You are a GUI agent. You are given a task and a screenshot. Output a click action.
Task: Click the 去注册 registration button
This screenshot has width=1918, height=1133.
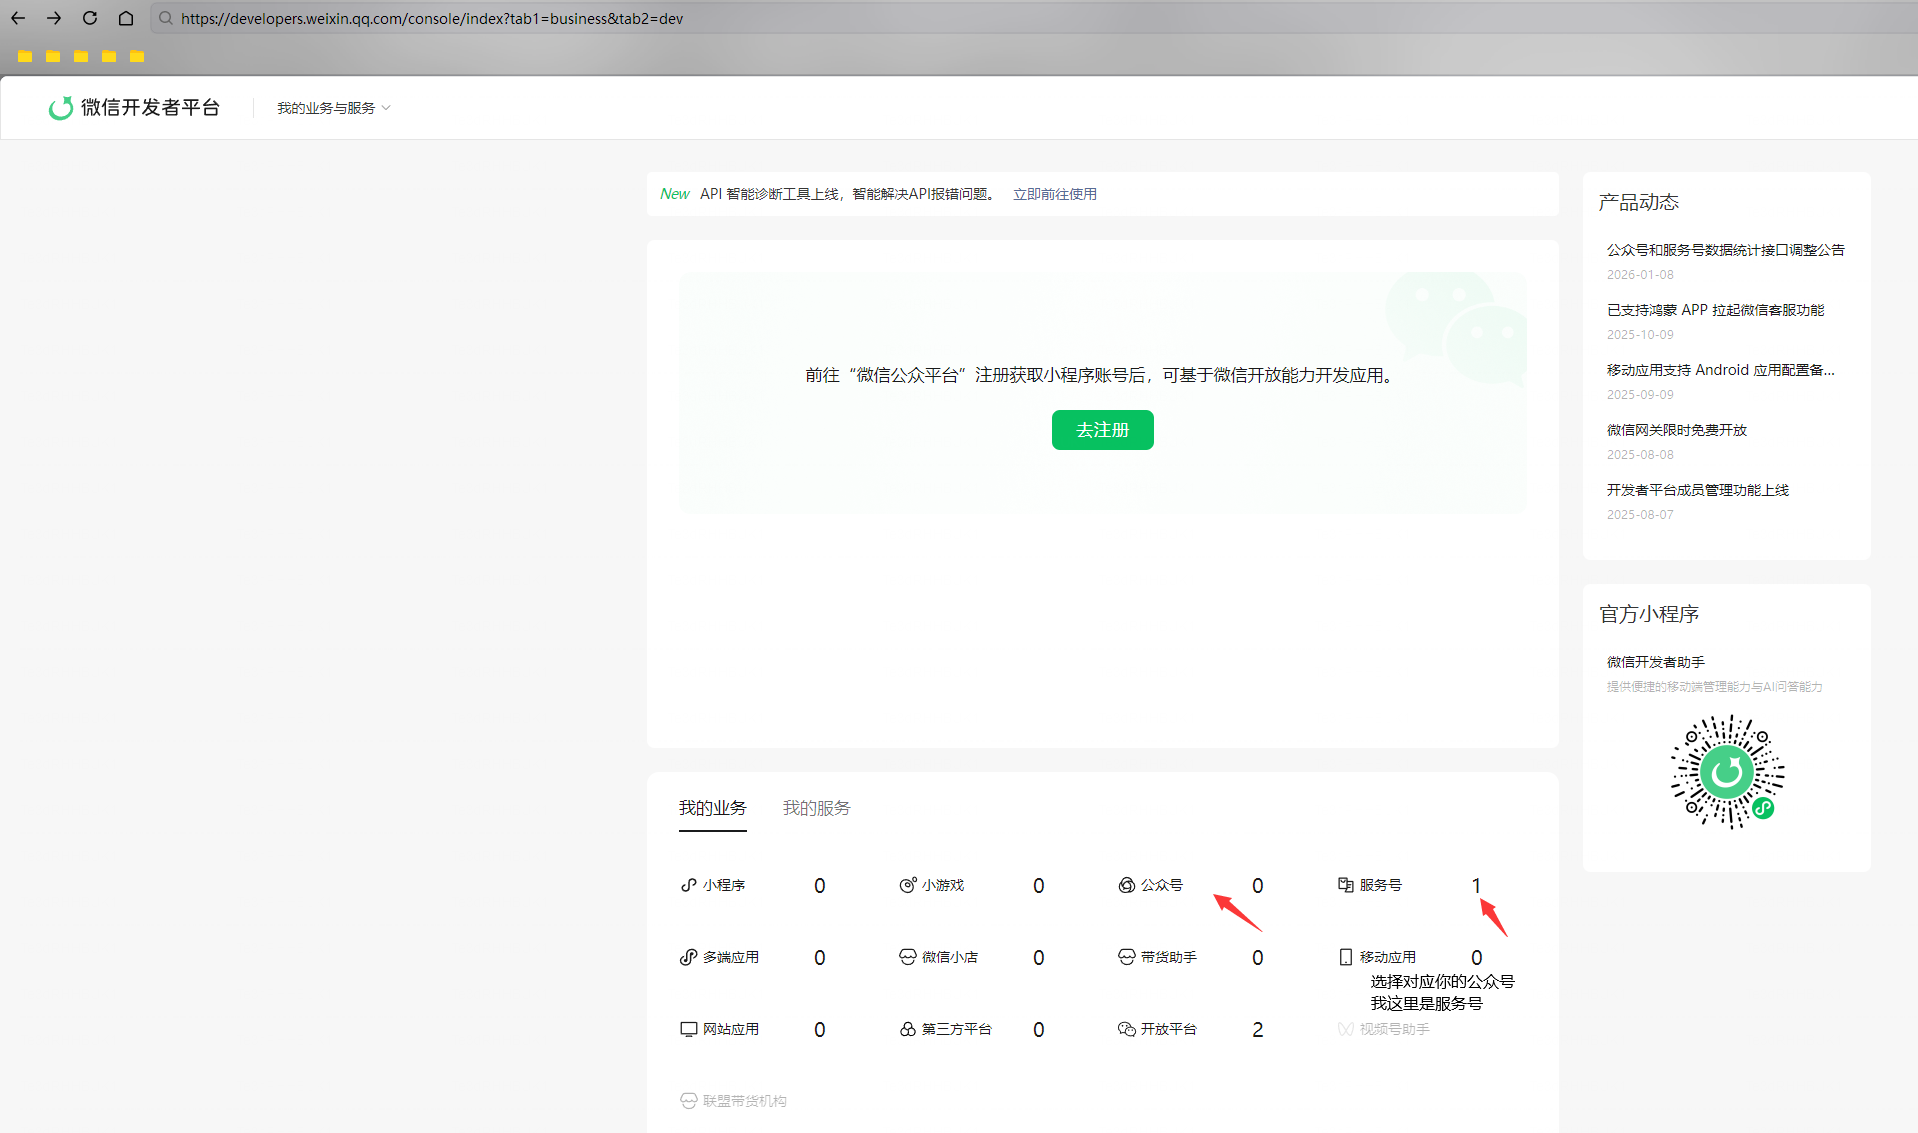click(1102, 429)
